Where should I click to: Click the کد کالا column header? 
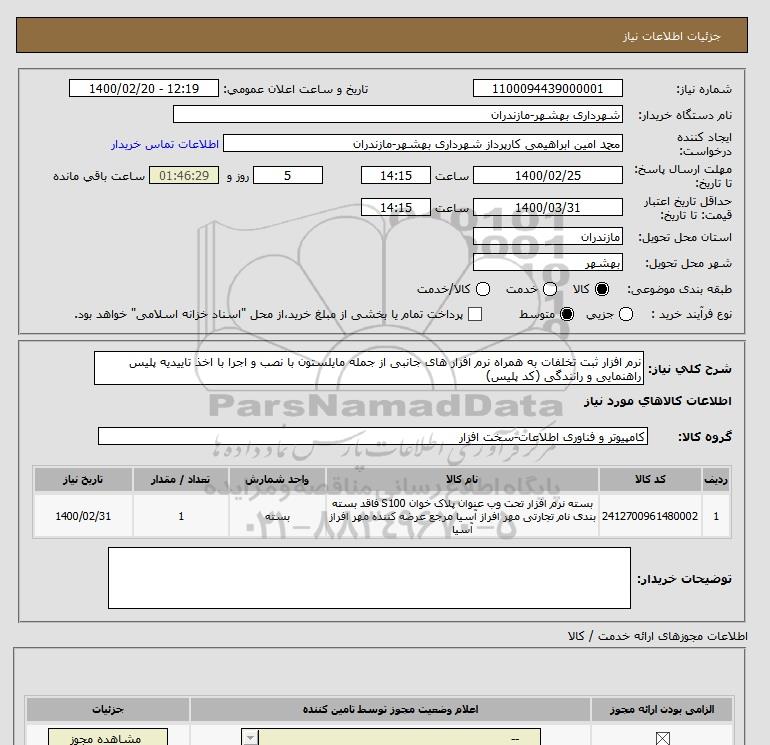pyautogui.click(x=650, y=479)
